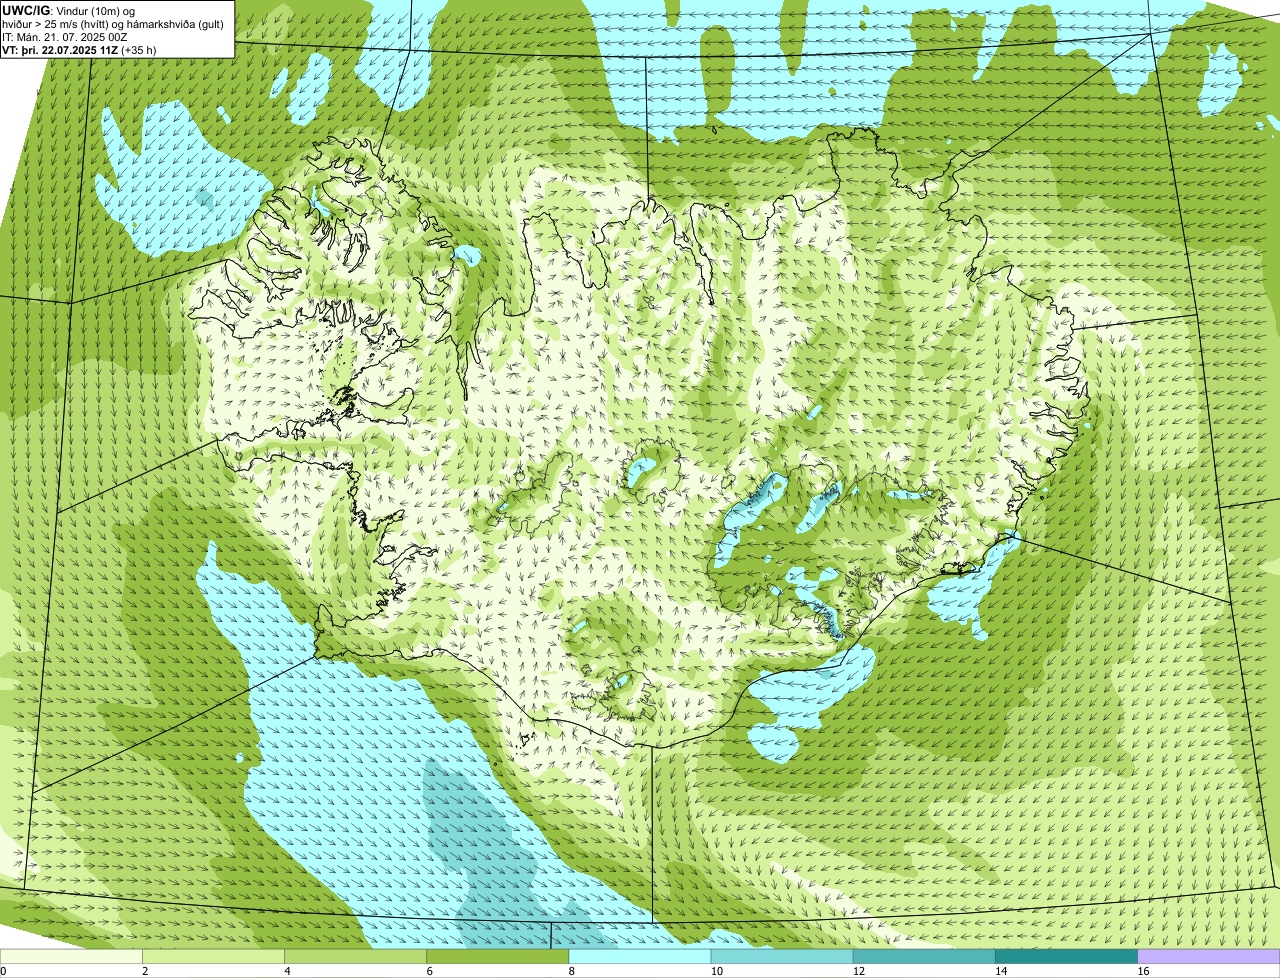The image size is (1280, 978).
Task: Click the legend scale label '10'
Action: click(x=717, y=971)
